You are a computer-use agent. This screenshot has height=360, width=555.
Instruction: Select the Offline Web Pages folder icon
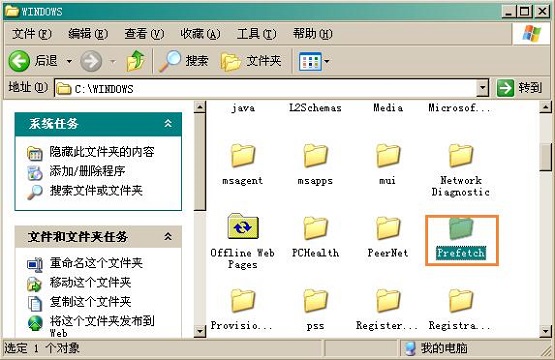click(243, 226)
